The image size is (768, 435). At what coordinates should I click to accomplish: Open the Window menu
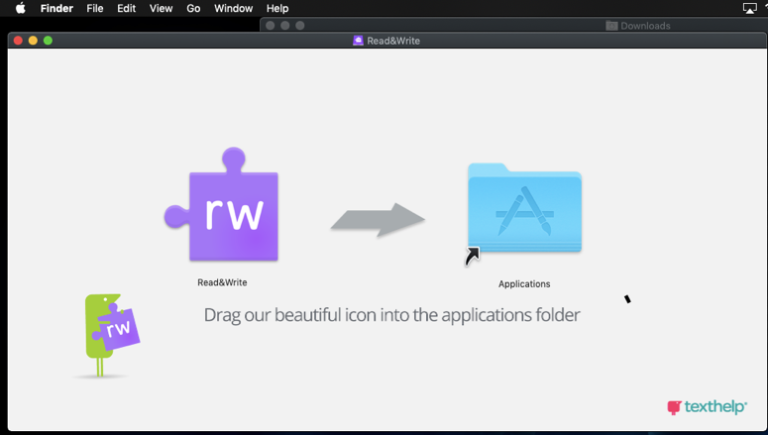click(233, 8)
